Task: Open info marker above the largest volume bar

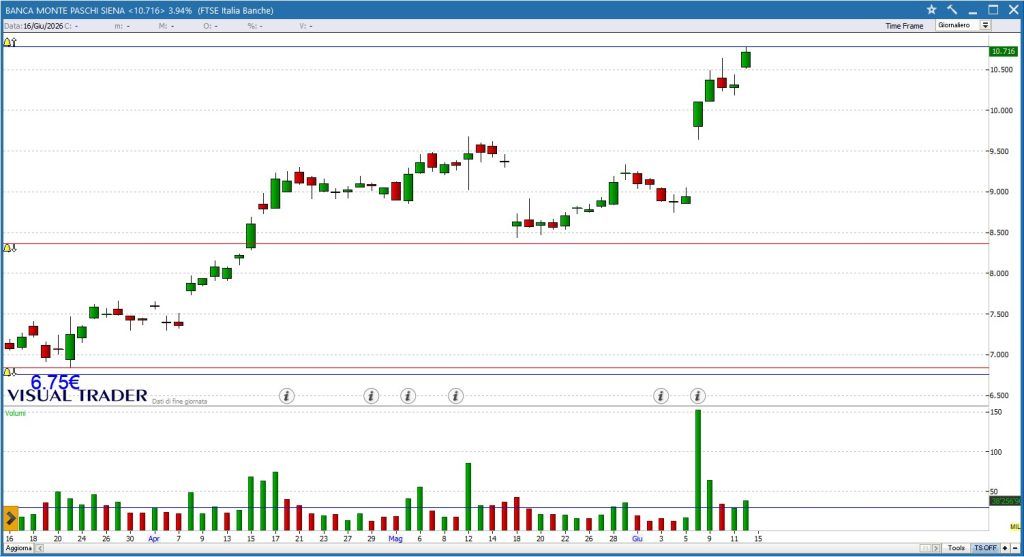Action: pyautogui.click(x=697, y=396)
